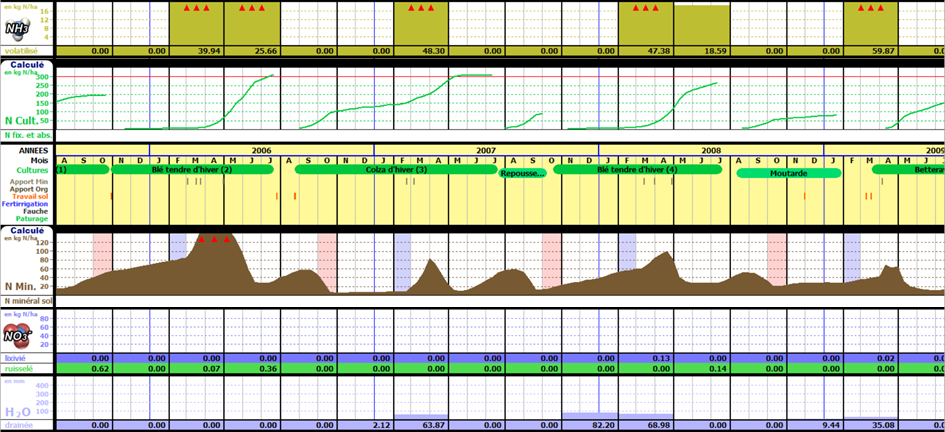The width and height of the screenshot is (945, 432).
Task: Click the 2007 year header
Action: tap(486, 150)
